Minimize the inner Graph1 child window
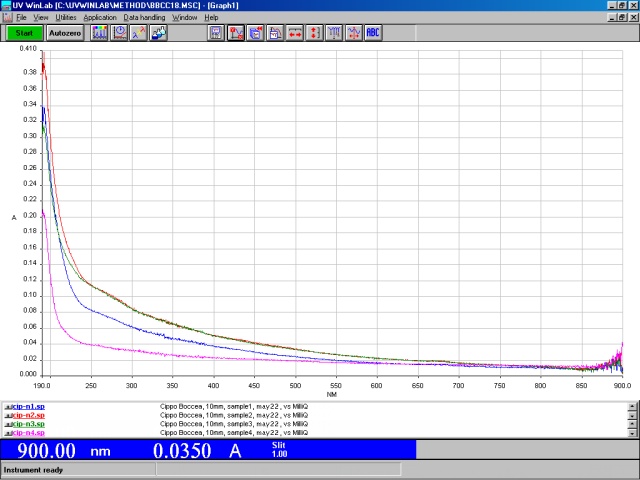This screenshot has height=480, width=640. coord(613,18)
